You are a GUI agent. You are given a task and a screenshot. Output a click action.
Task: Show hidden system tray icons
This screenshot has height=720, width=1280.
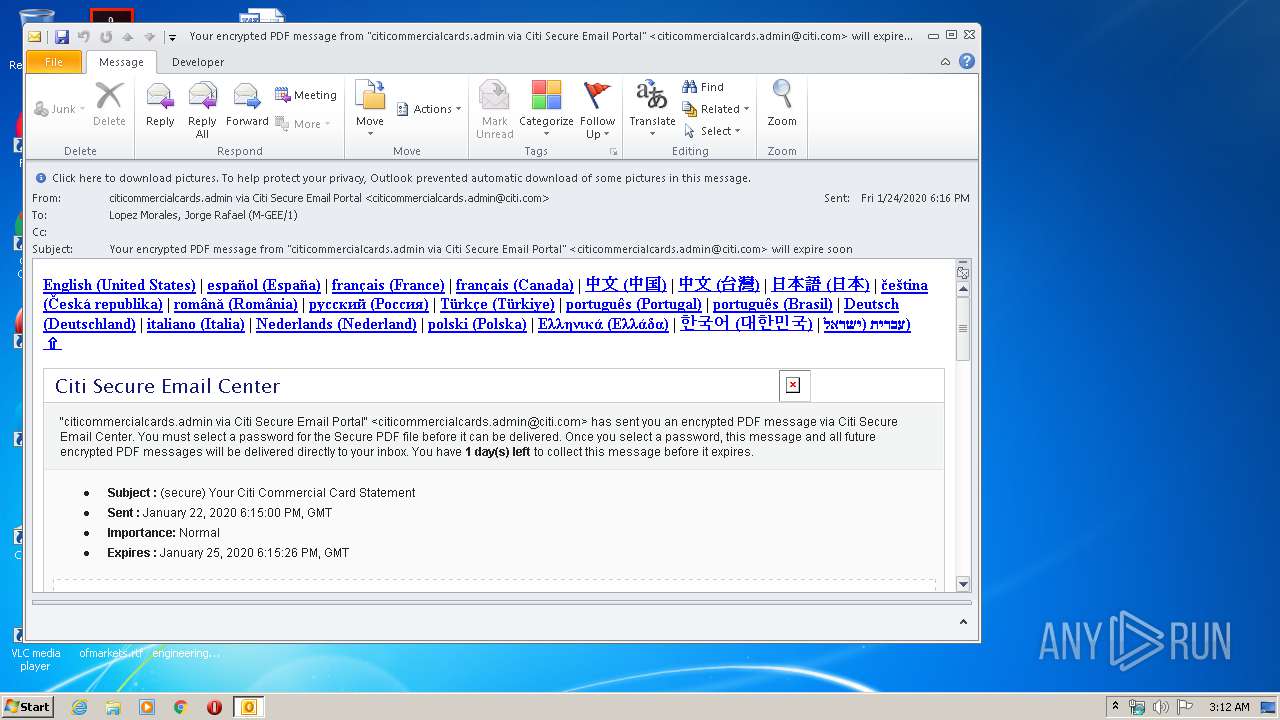pyautogui.click(x=1116, y=706)
